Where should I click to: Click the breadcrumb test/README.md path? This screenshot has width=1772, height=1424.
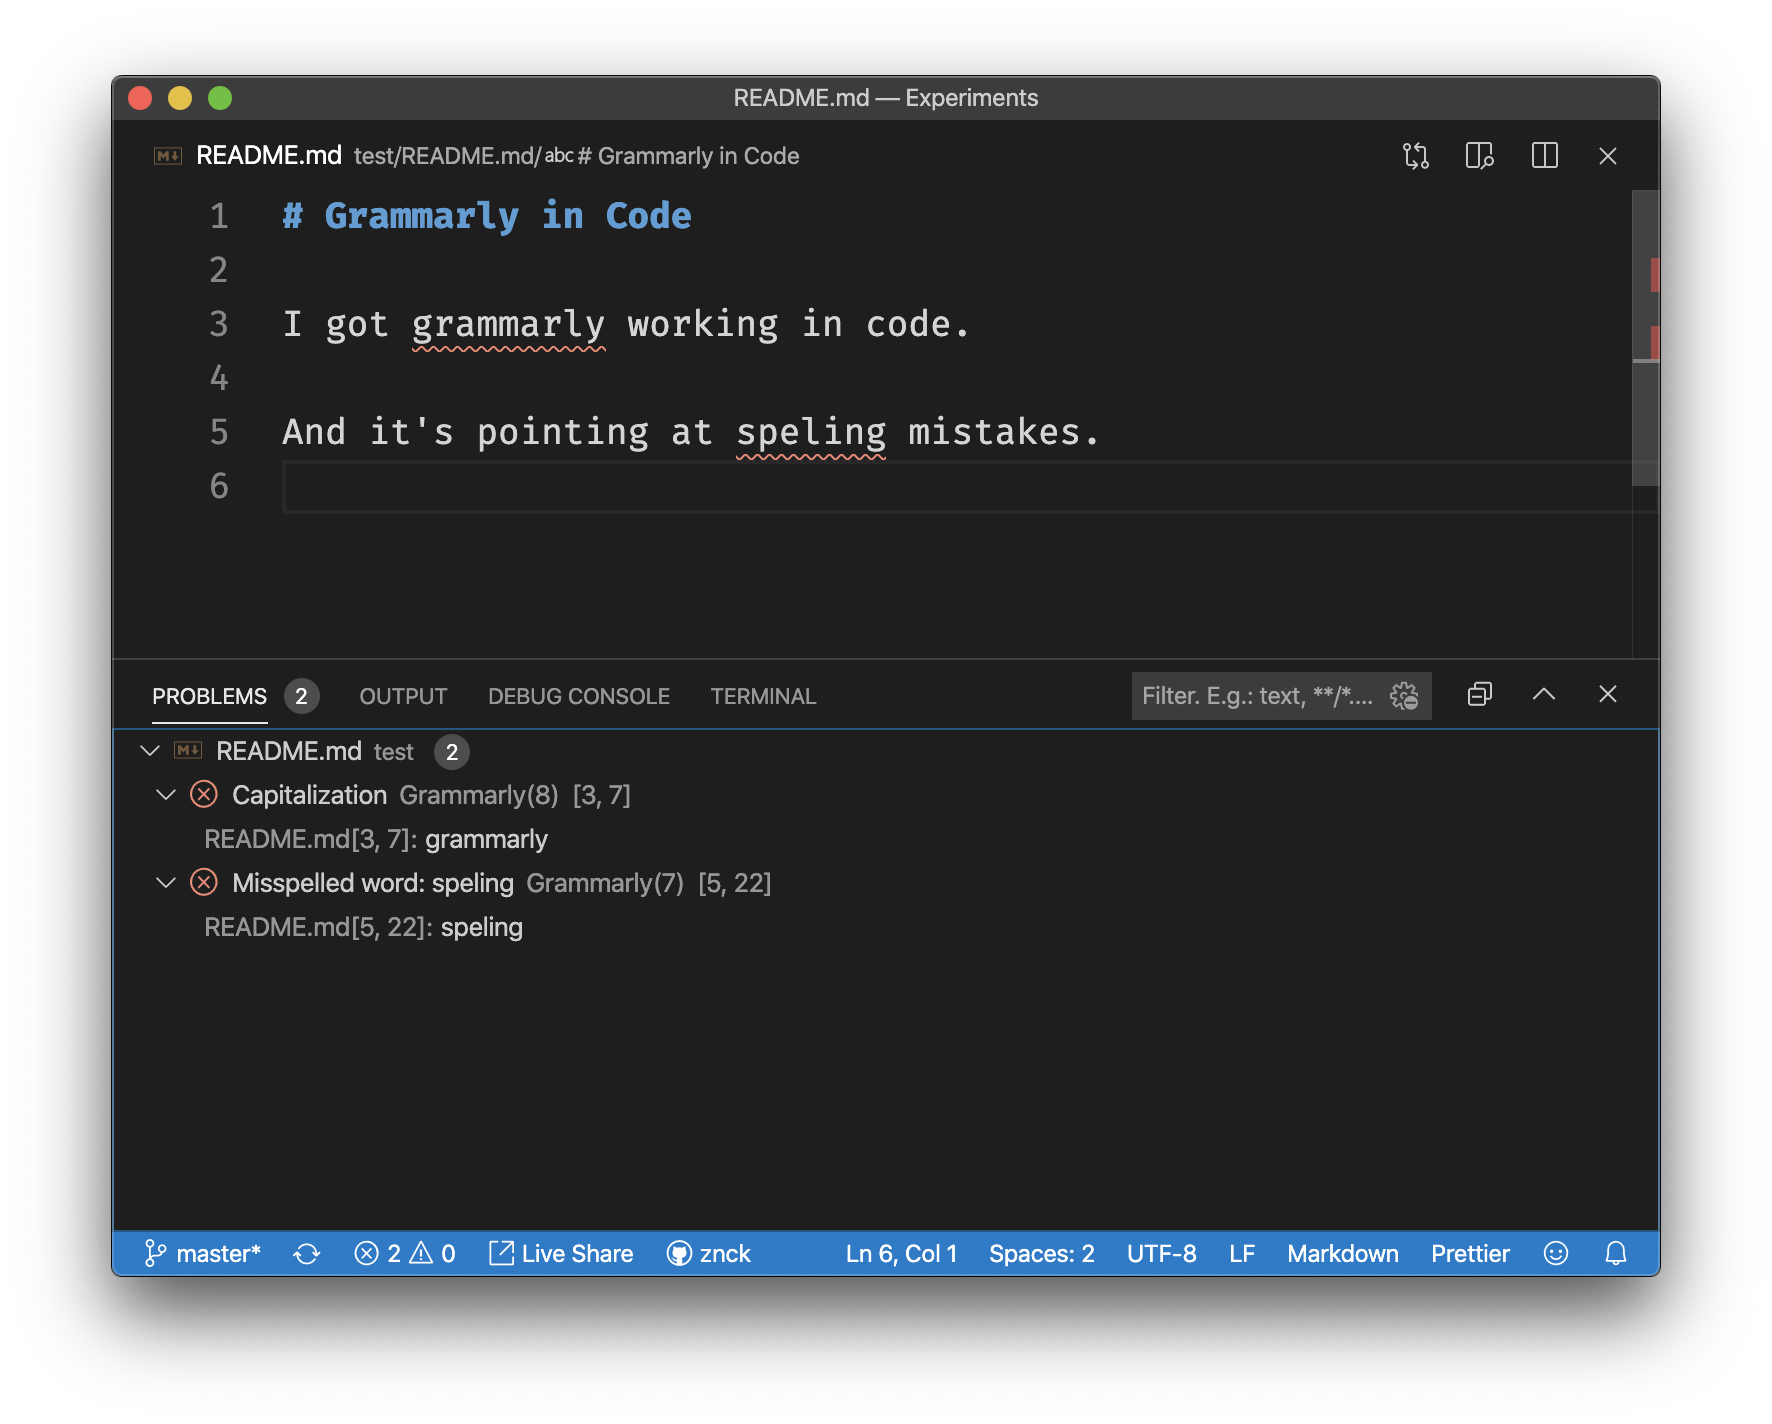[x=447, y=156]
